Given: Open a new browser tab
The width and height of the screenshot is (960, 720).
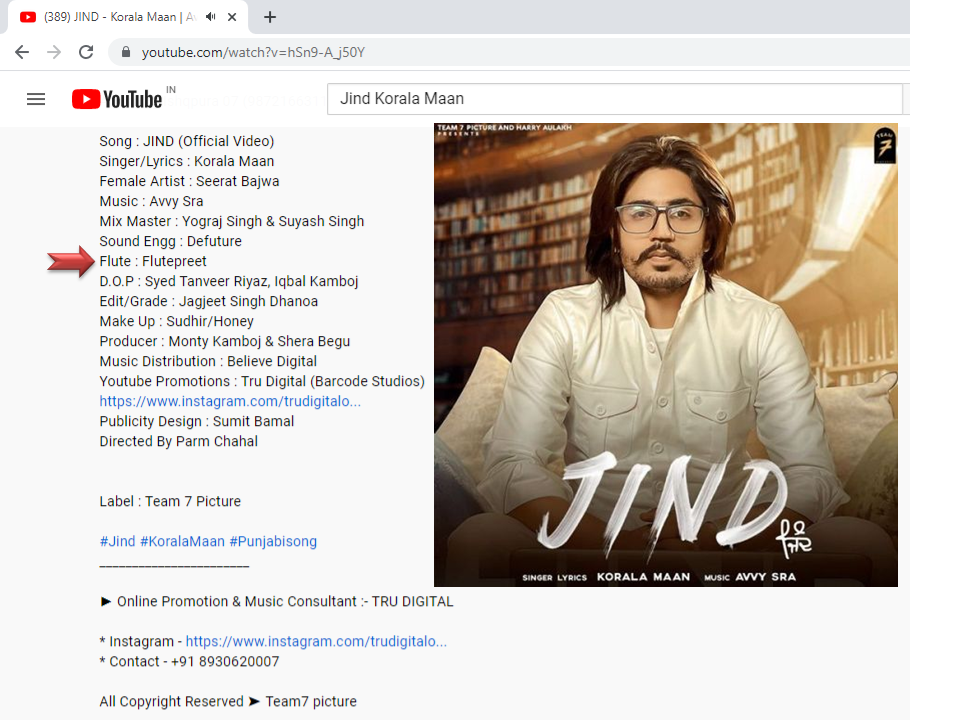Looking at the screenshot, I should point(270,17).
